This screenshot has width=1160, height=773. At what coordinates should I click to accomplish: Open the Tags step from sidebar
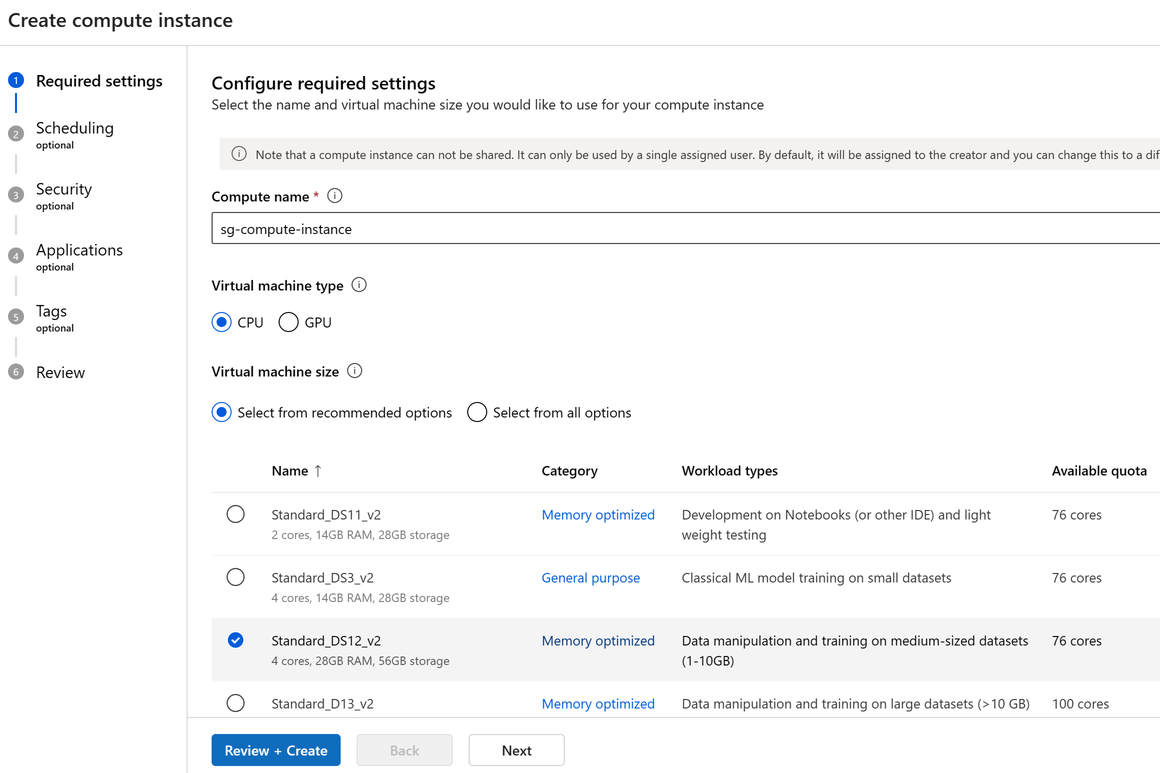point(51,311)
